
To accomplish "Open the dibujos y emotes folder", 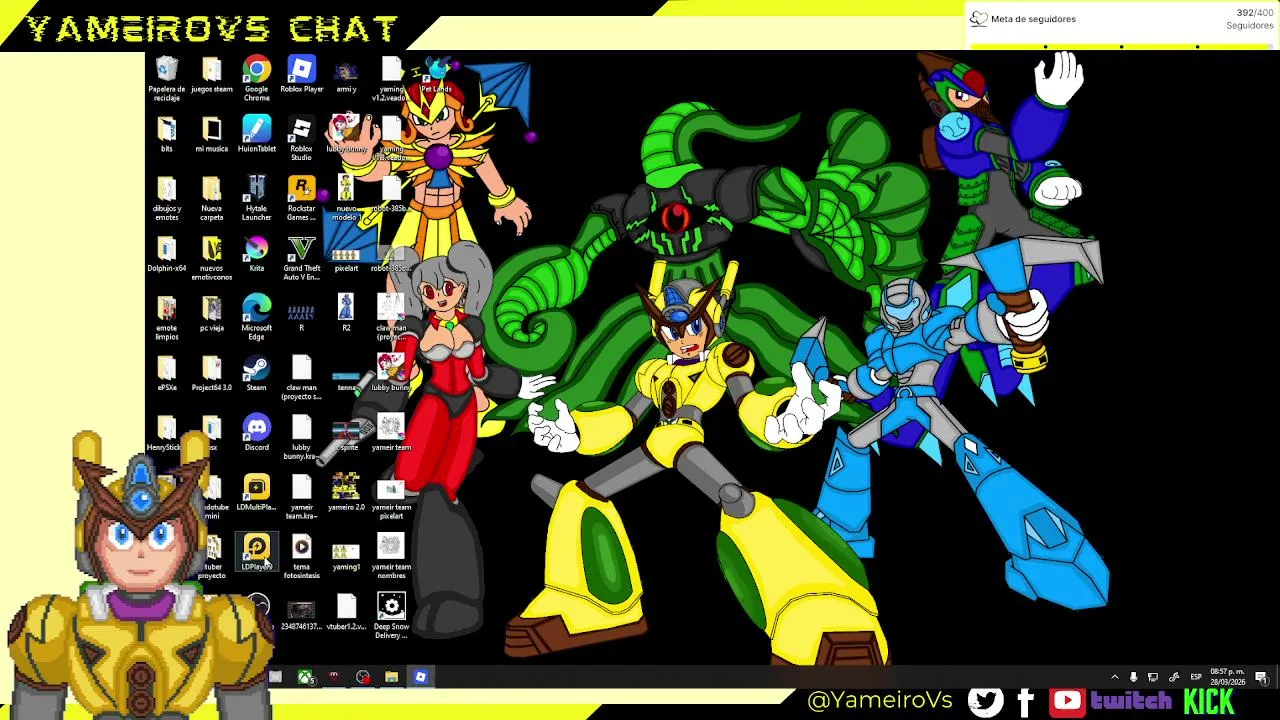I will 167,198.
